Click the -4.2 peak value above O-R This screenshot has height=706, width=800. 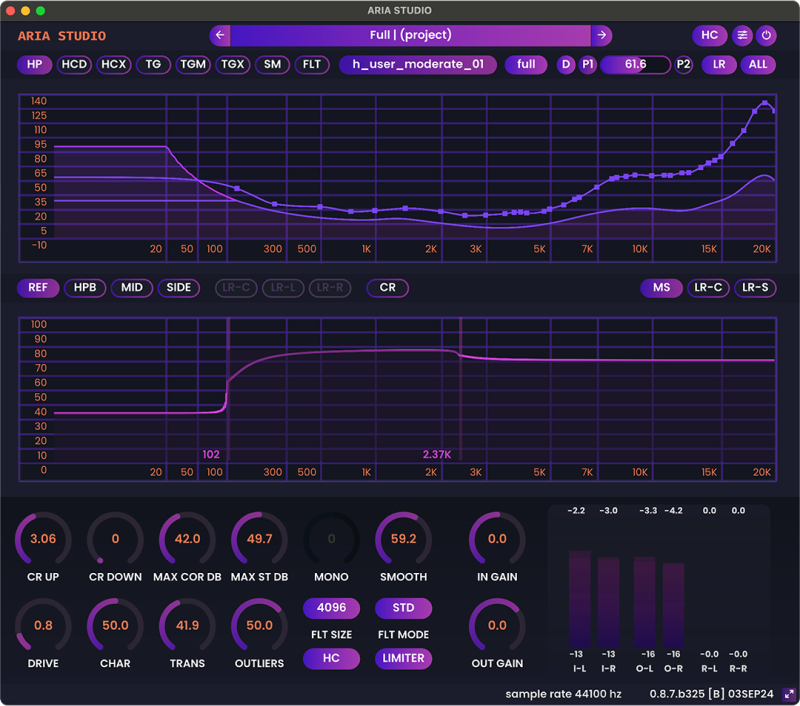673,511
